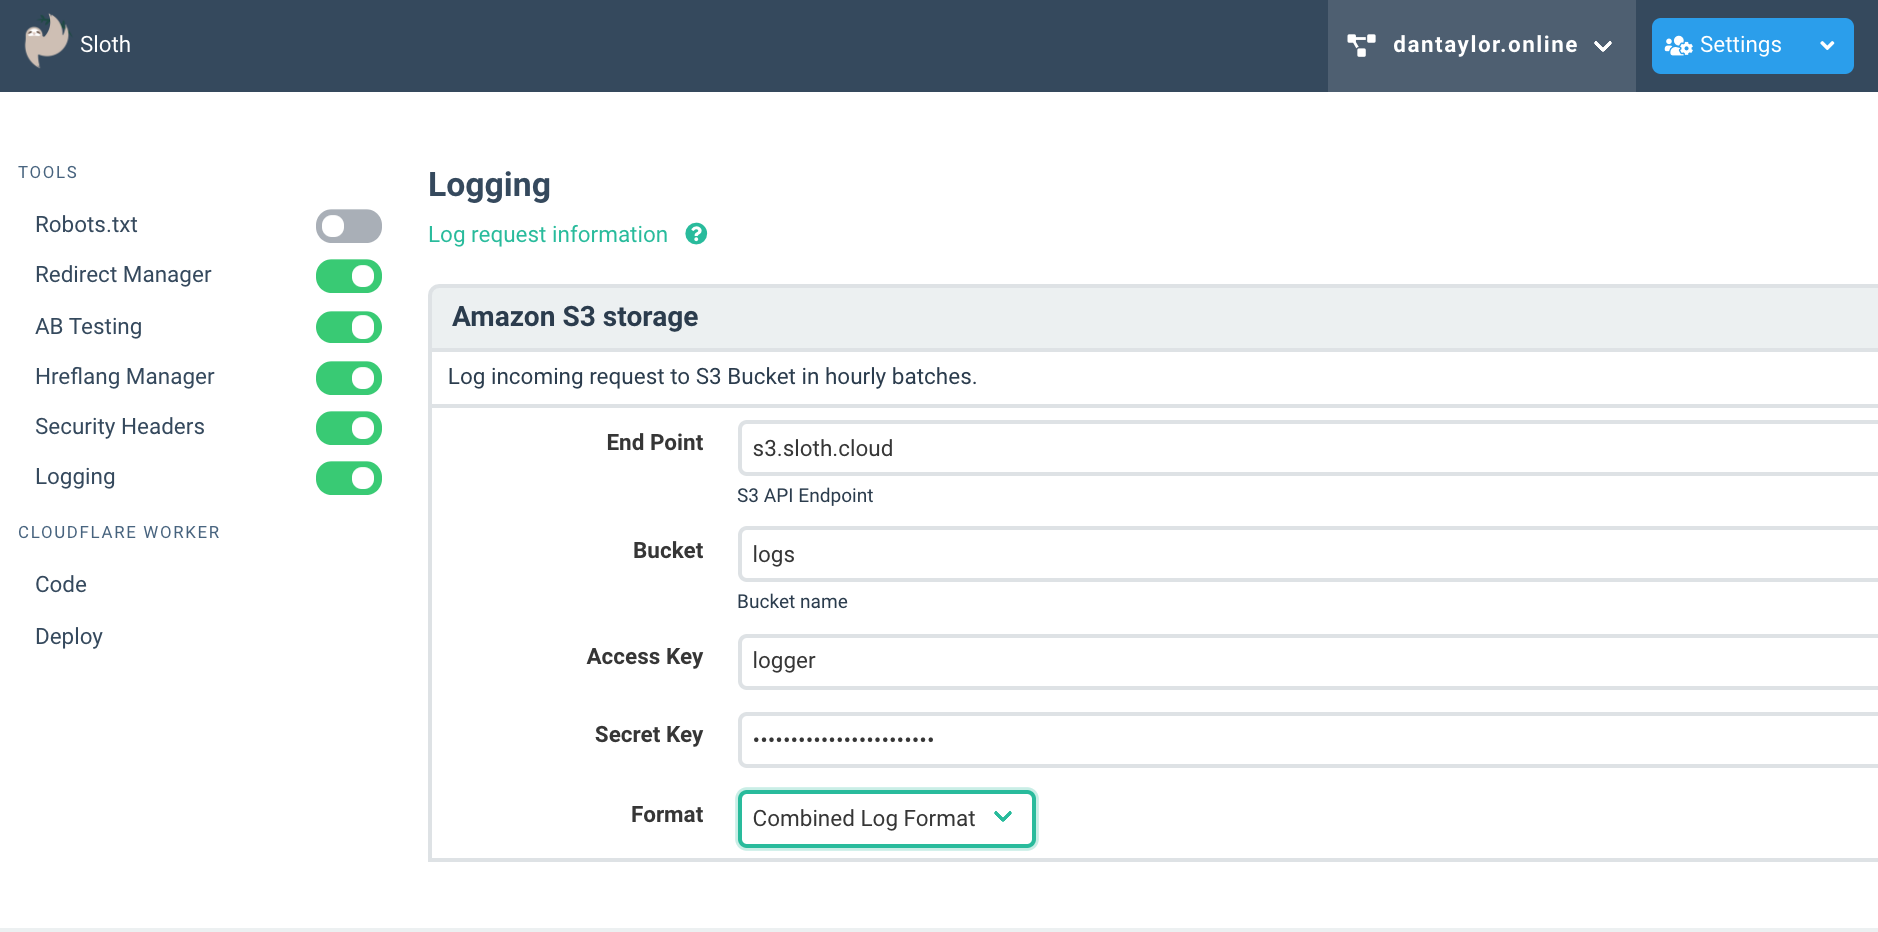Open the Settings dropdown arrow
The image size is (1878, 932).
click(1826, 46)
